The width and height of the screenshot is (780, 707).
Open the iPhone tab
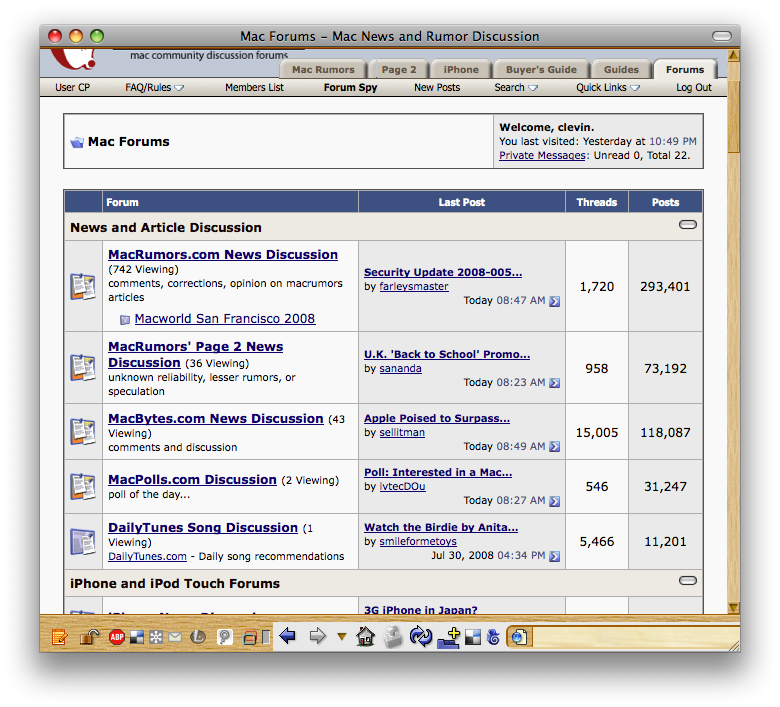(x=461, y=70)
